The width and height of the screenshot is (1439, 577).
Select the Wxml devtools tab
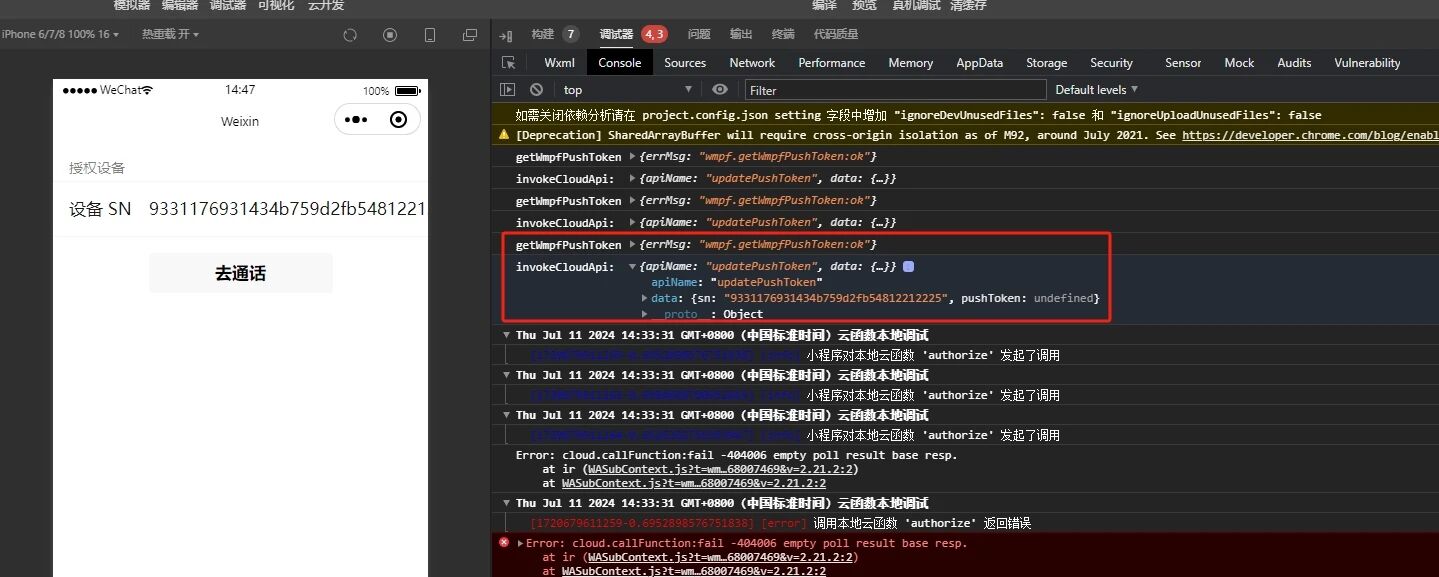559,63
